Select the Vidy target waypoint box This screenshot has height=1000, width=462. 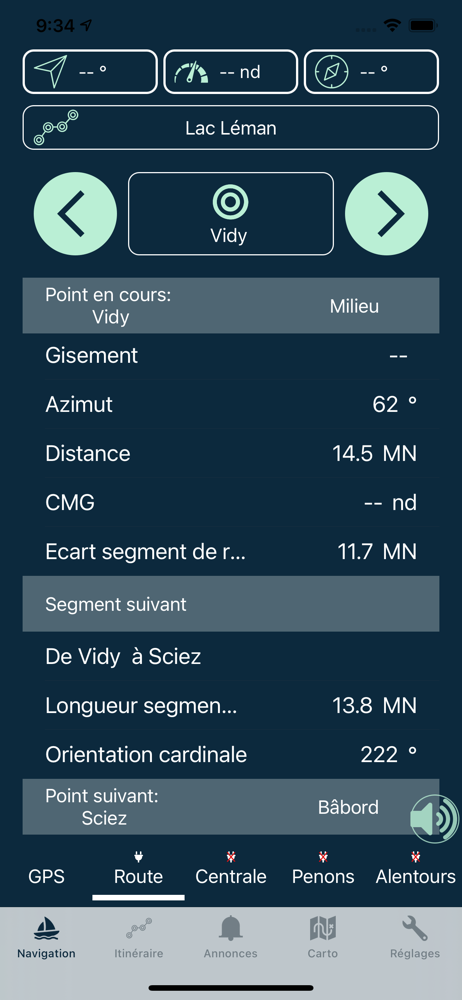[231, 214]
